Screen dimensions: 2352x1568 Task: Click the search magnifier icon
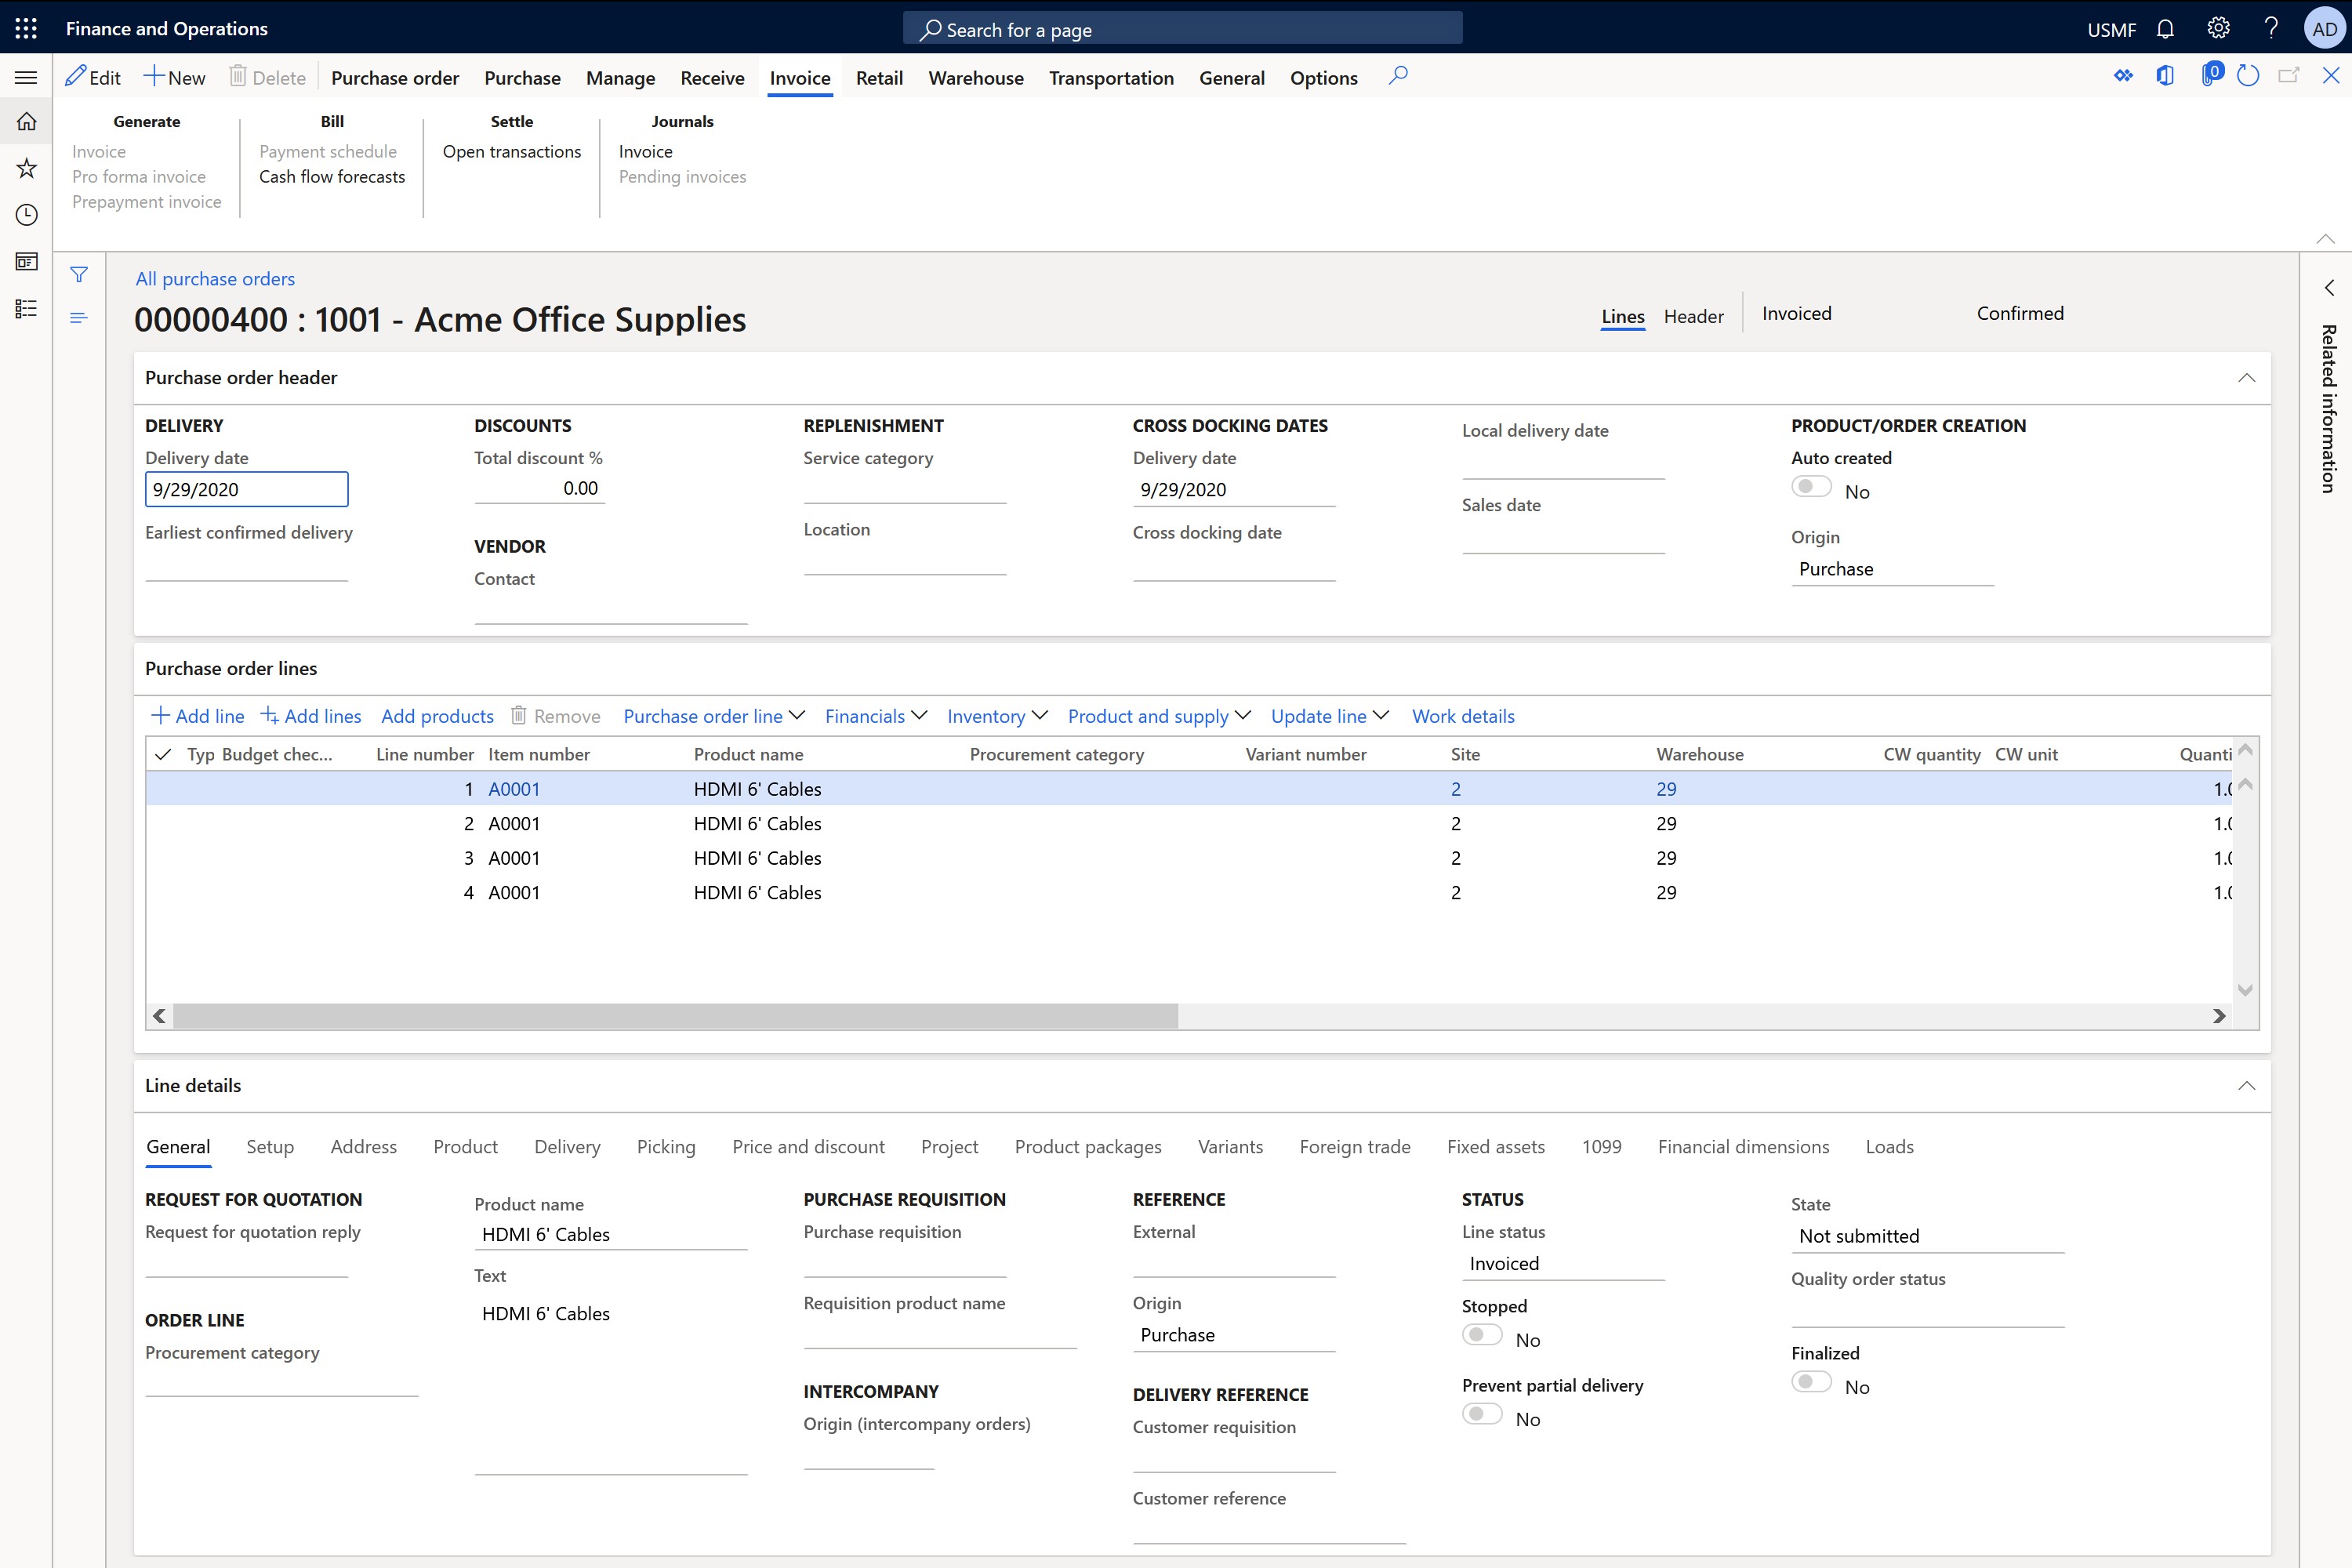pyautogui.click(x=1398, y=75)
